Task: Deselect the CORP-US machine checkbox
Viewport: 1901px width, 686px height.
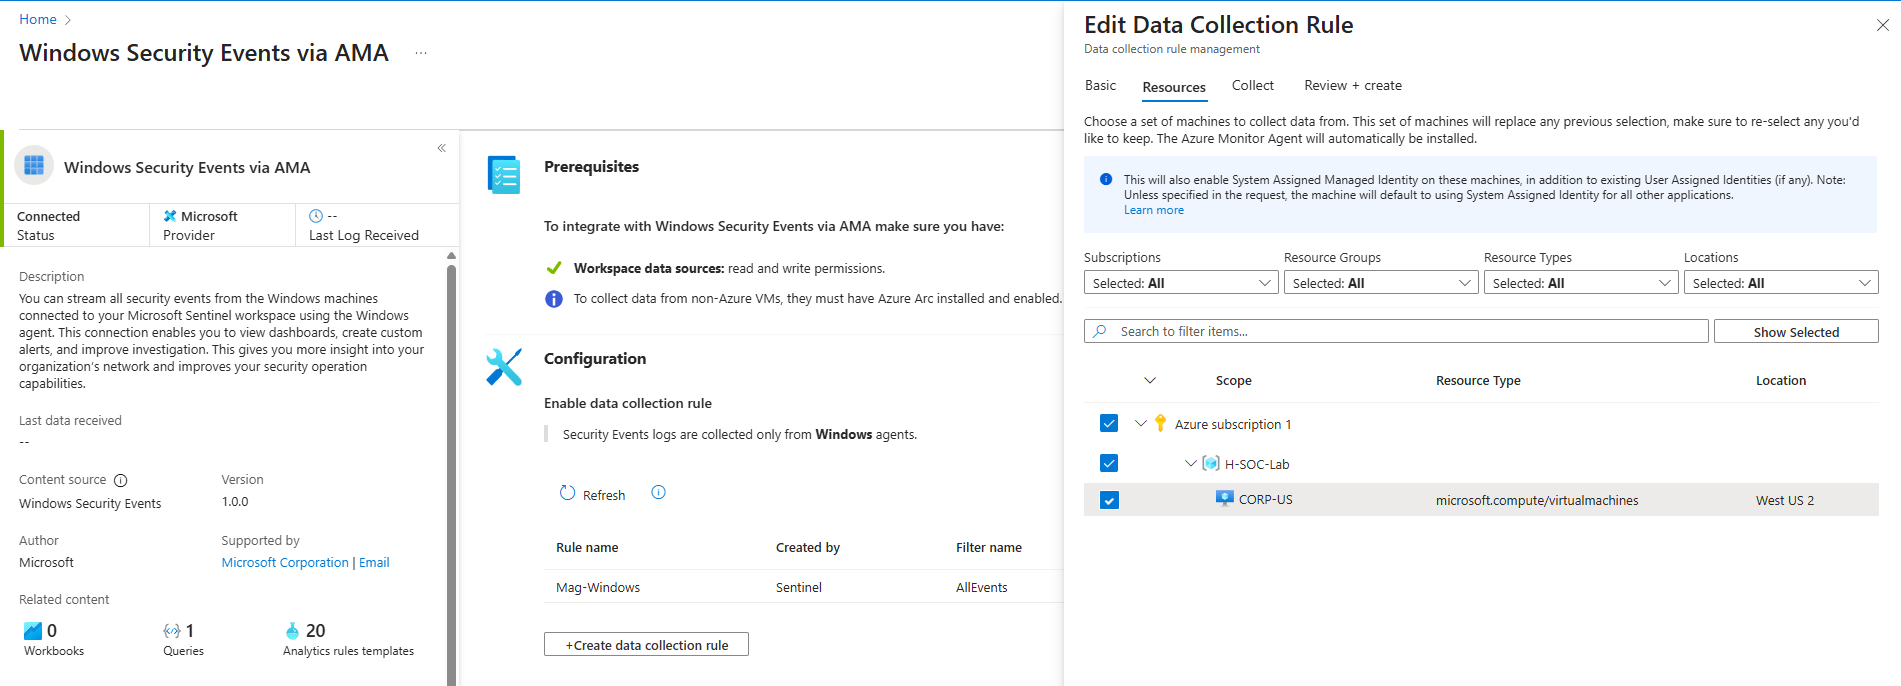Action: point(1109,500)
